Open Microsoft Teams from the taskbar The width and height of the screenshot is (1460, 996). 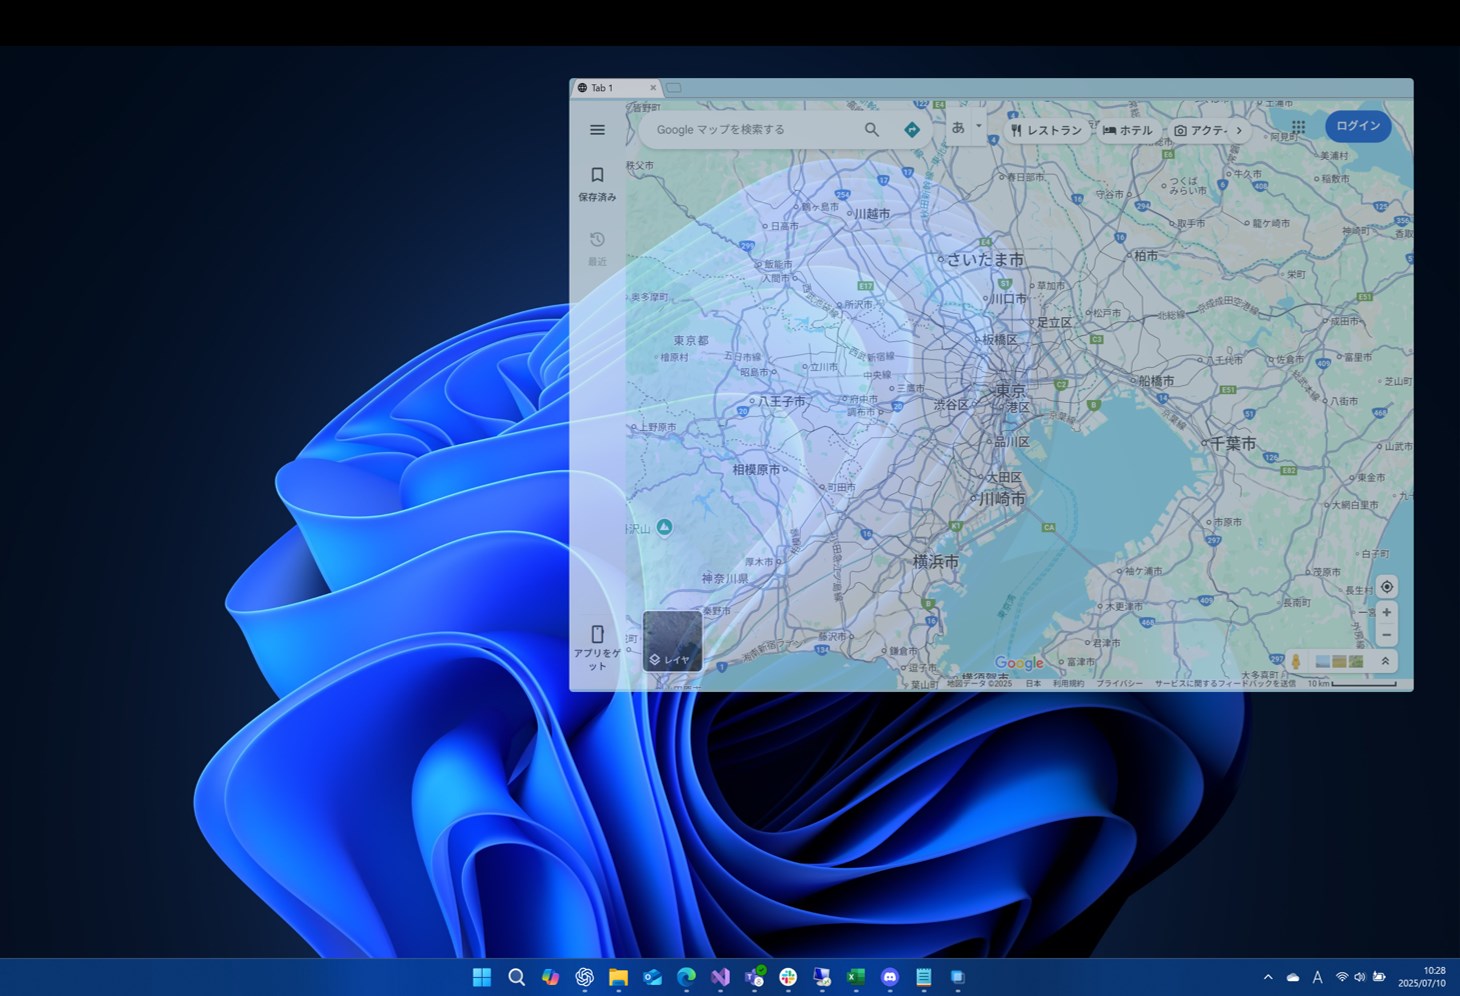pos(754,977)
